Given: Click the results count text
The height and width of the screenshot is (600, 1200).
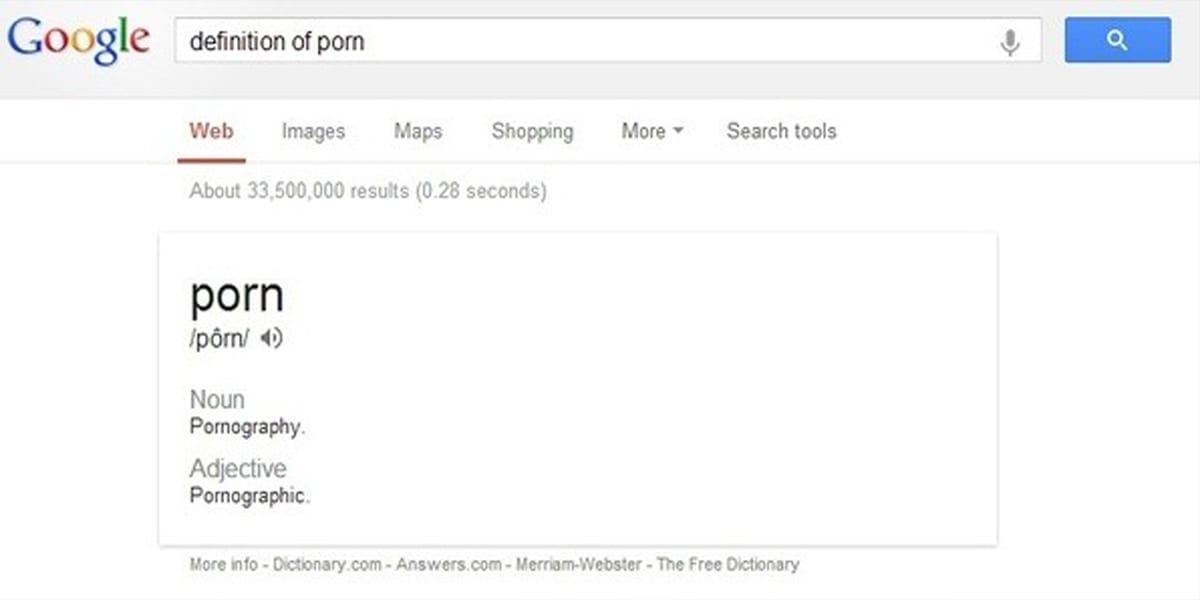Looking at the screenshot, I should [368, 190].
